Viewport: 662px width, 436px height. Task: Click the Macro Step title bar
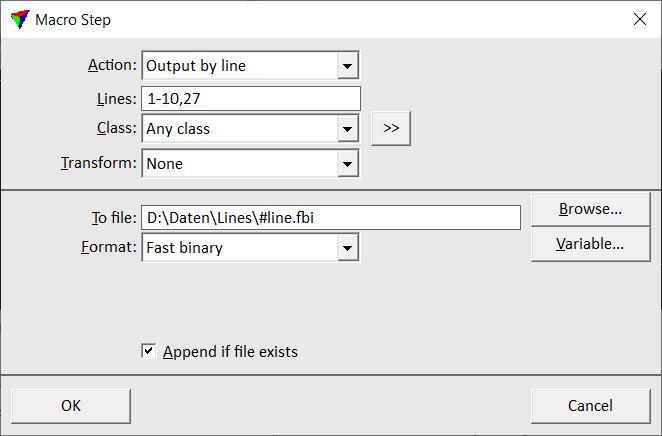coord(300,19)
